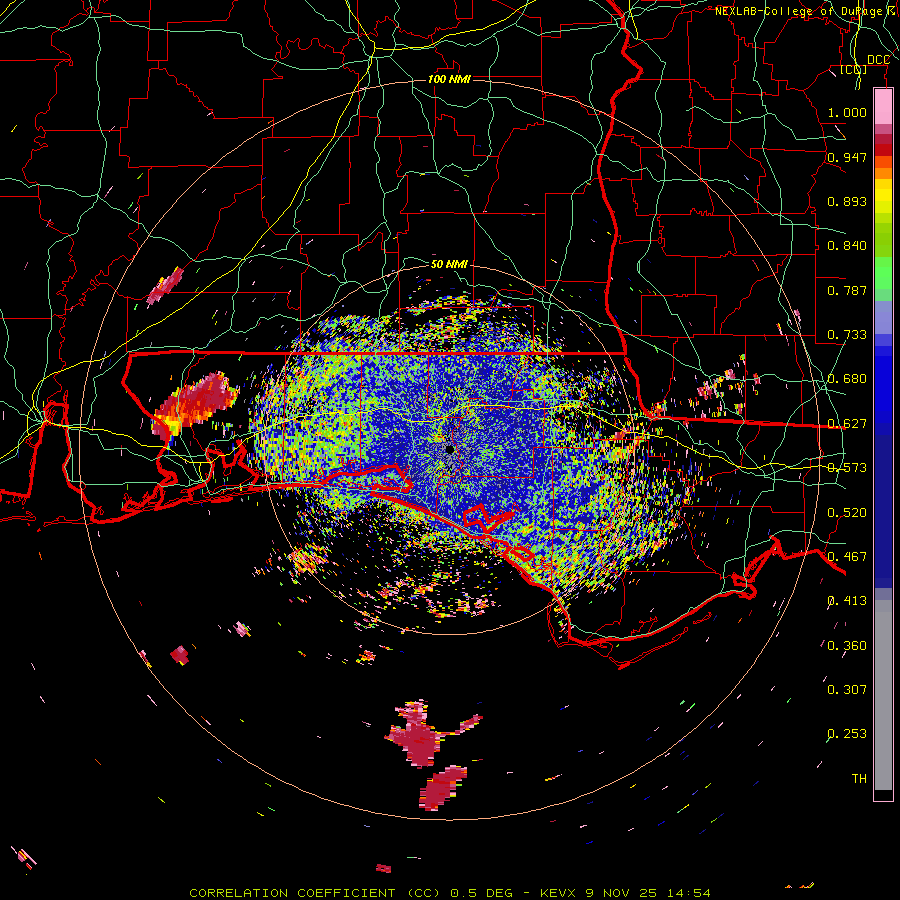This screenshot has width=900, height=900.
Task: Click the 0.787 scale value
Action: (x=847, y=290)
